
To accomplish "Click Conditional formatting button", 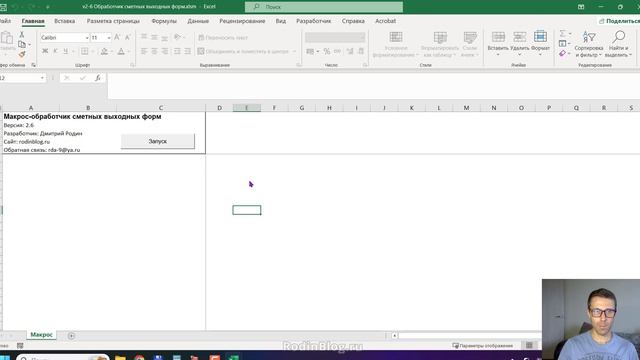I will click(x=396, y=44).
